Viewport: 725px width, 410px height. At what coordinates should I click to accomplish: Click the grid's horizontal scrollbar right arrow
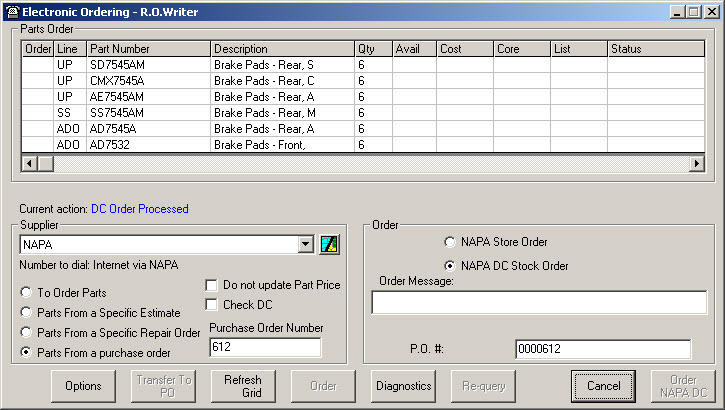[x=697, y=163]
